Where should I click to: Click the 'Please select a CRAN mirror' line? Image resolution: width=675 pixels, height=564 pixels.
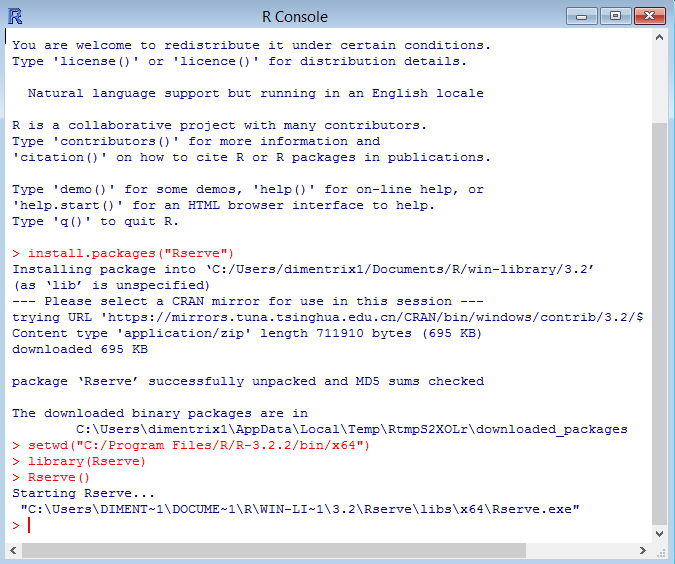pos(248,301)
